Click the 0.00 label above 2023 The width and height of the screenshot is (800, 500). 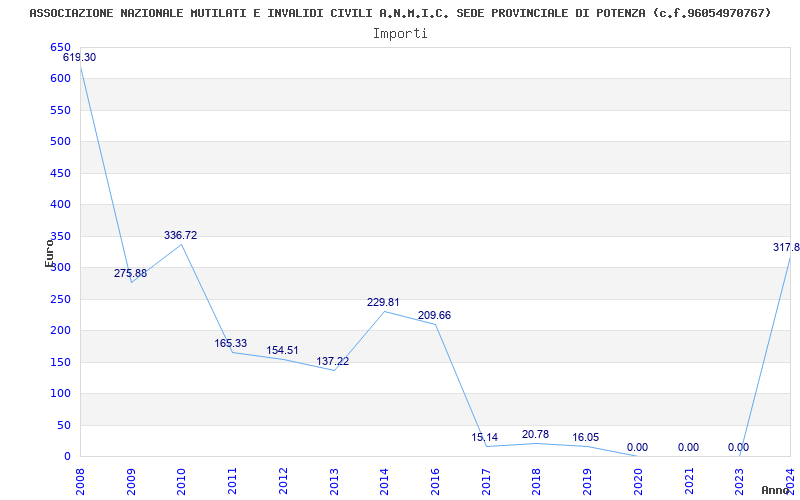tap(738, 447)
